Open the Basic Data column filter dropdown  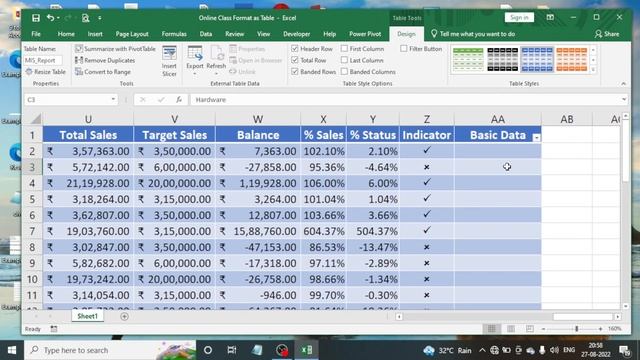tap(536, 138)
